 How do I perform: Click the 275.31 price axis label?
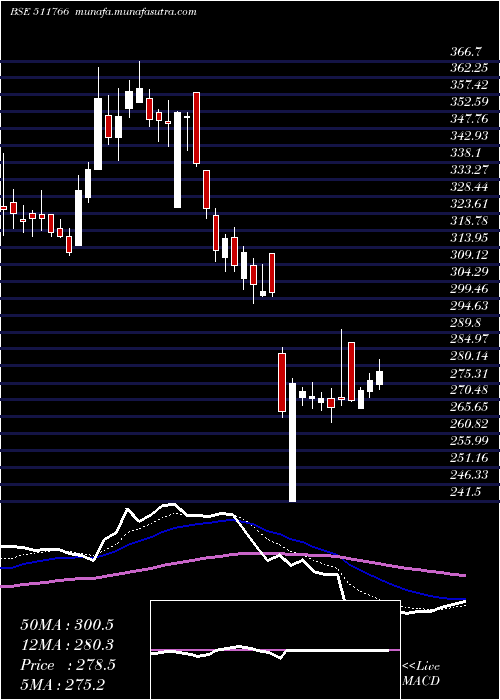pos(469,374)
